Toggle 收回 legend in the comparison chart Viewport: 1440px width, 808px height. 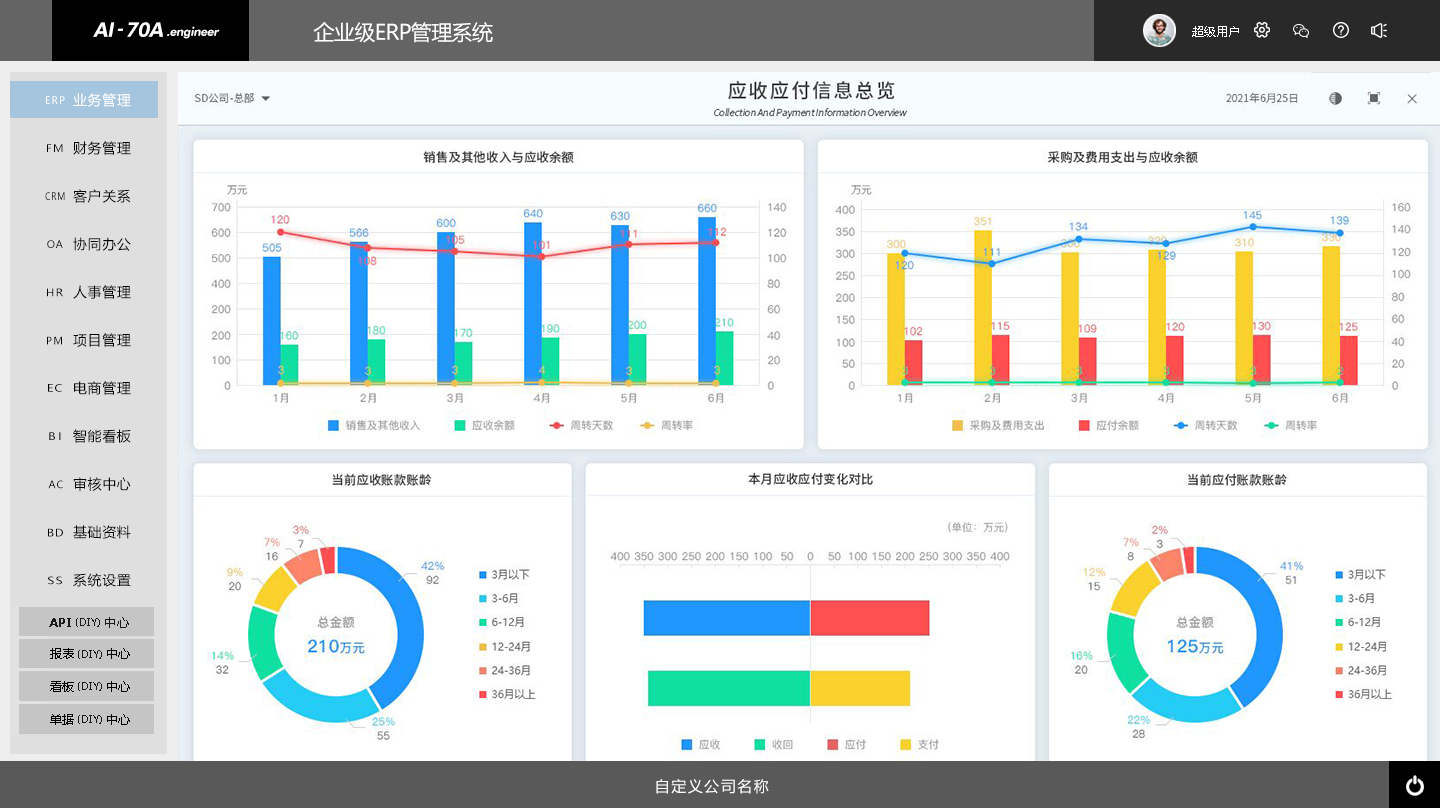(x=772, y=744)
